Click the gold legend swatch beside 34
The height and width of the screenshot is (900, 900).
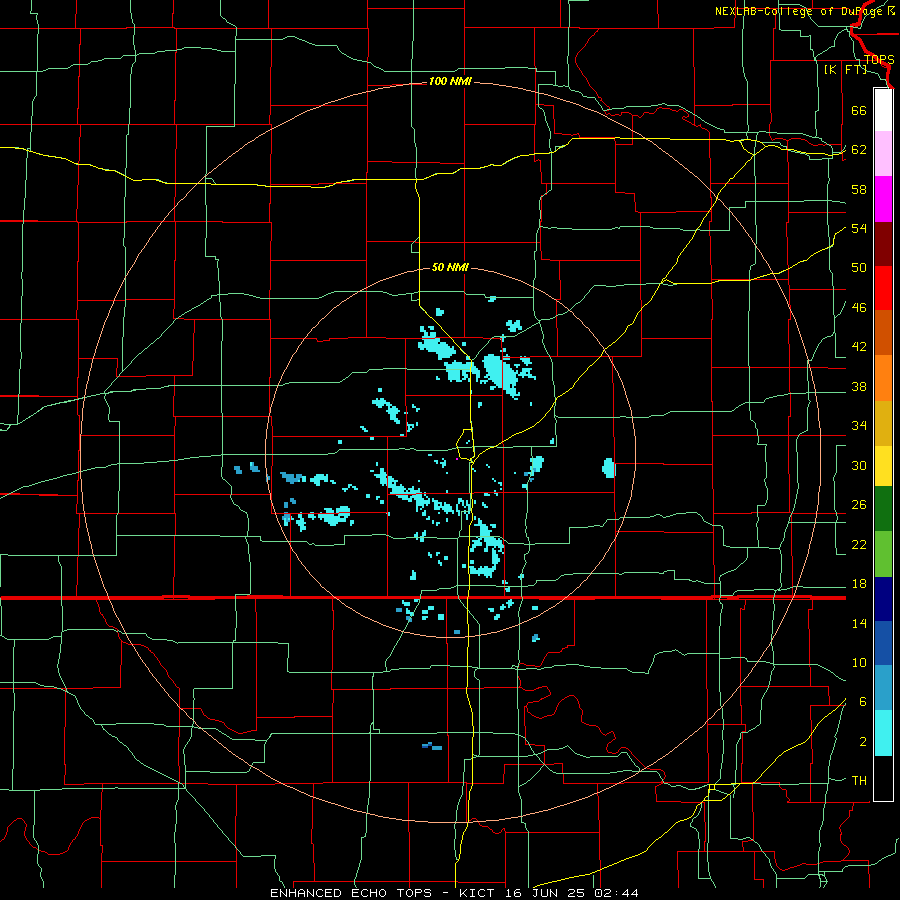[883, 423]
